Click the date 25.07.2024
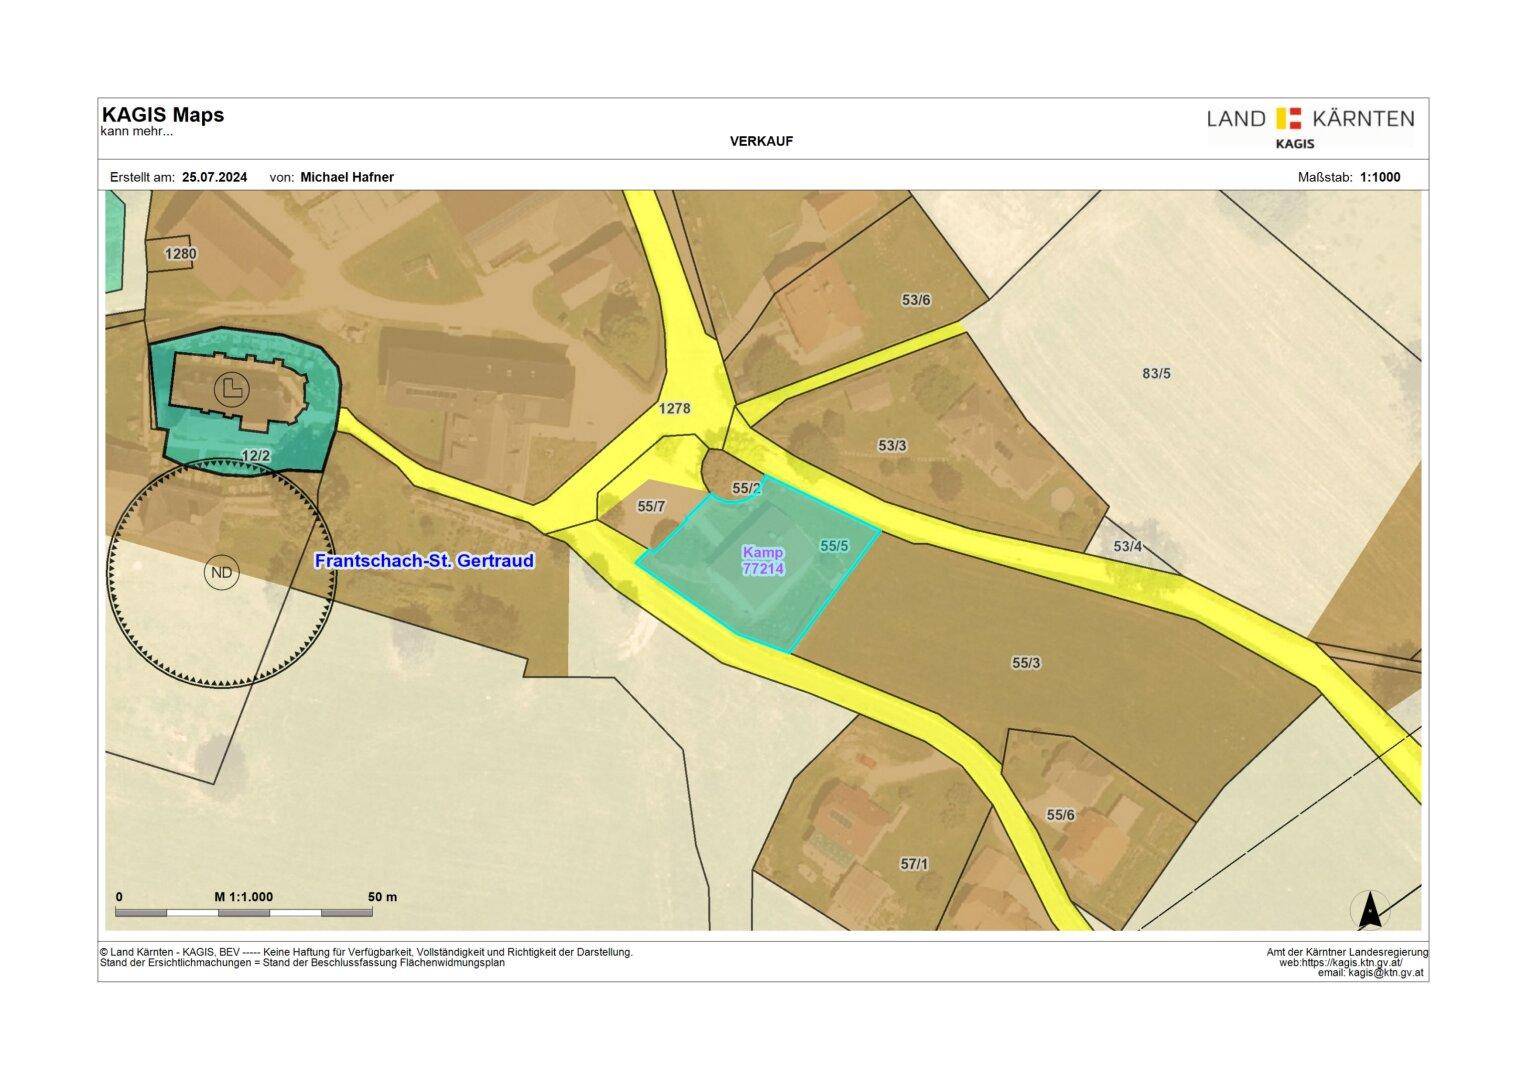 [214, 177]
